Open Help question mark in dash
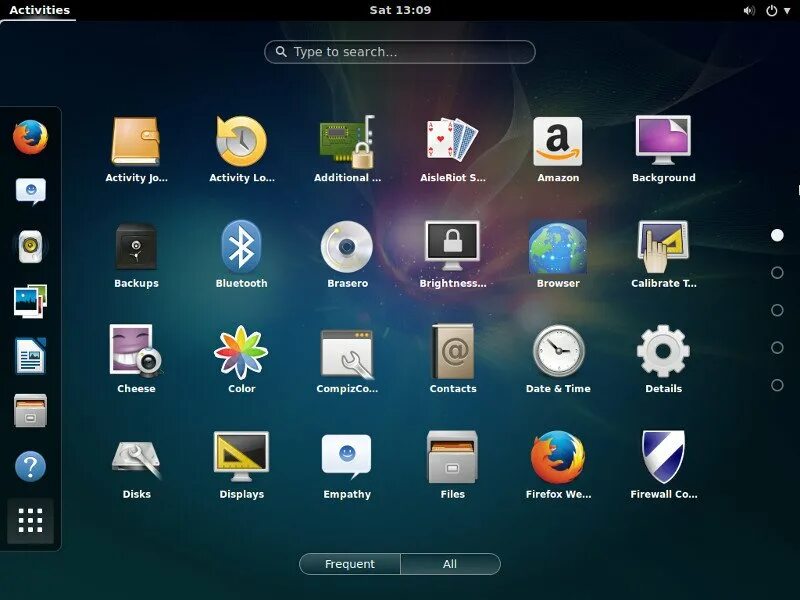 [31, 466]
